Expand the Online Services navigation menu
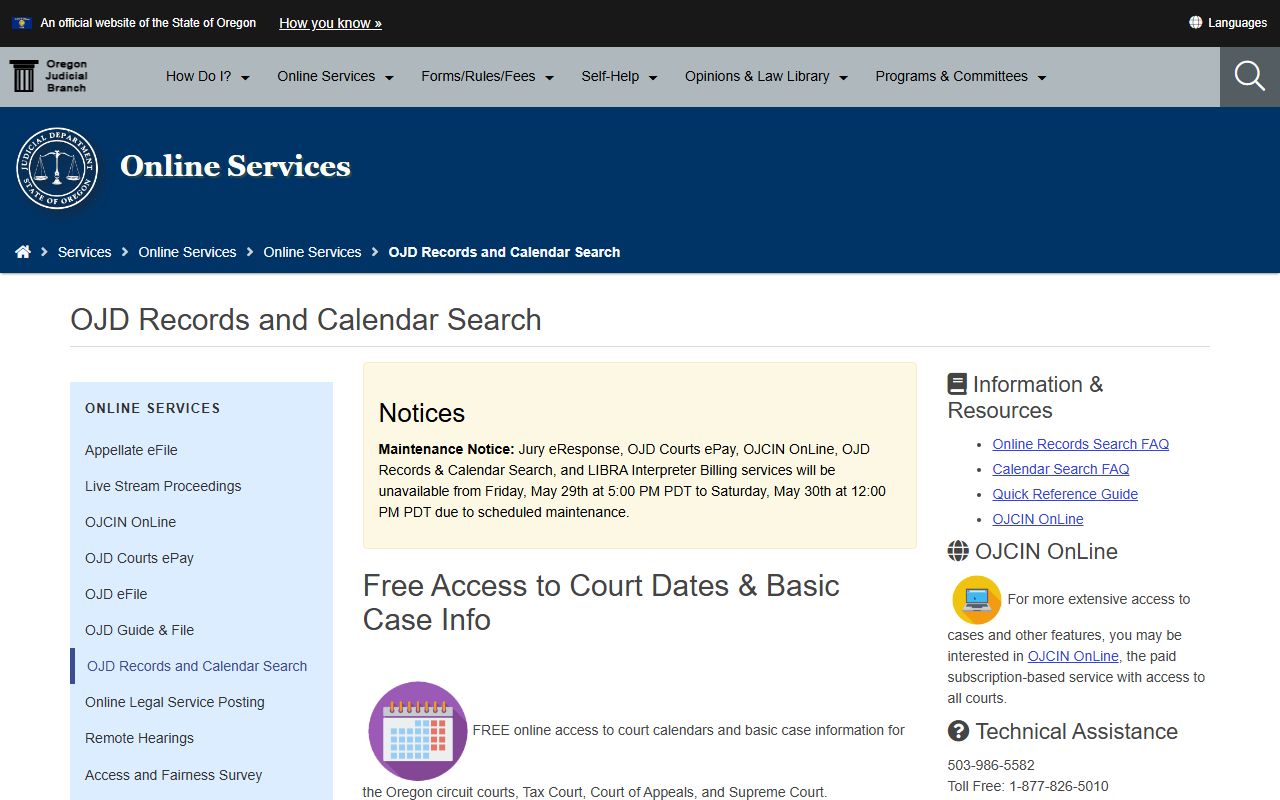Viewport: 1280px width, 800px height. pyautogui.click(x=336, y=76)
